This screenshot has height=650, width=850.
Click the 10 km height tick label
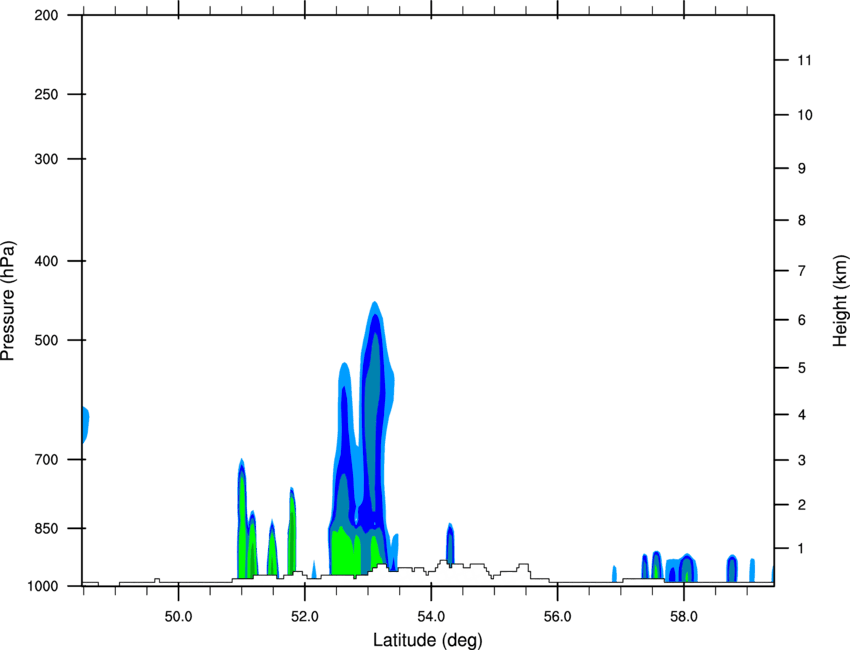[x=805, y=115]
